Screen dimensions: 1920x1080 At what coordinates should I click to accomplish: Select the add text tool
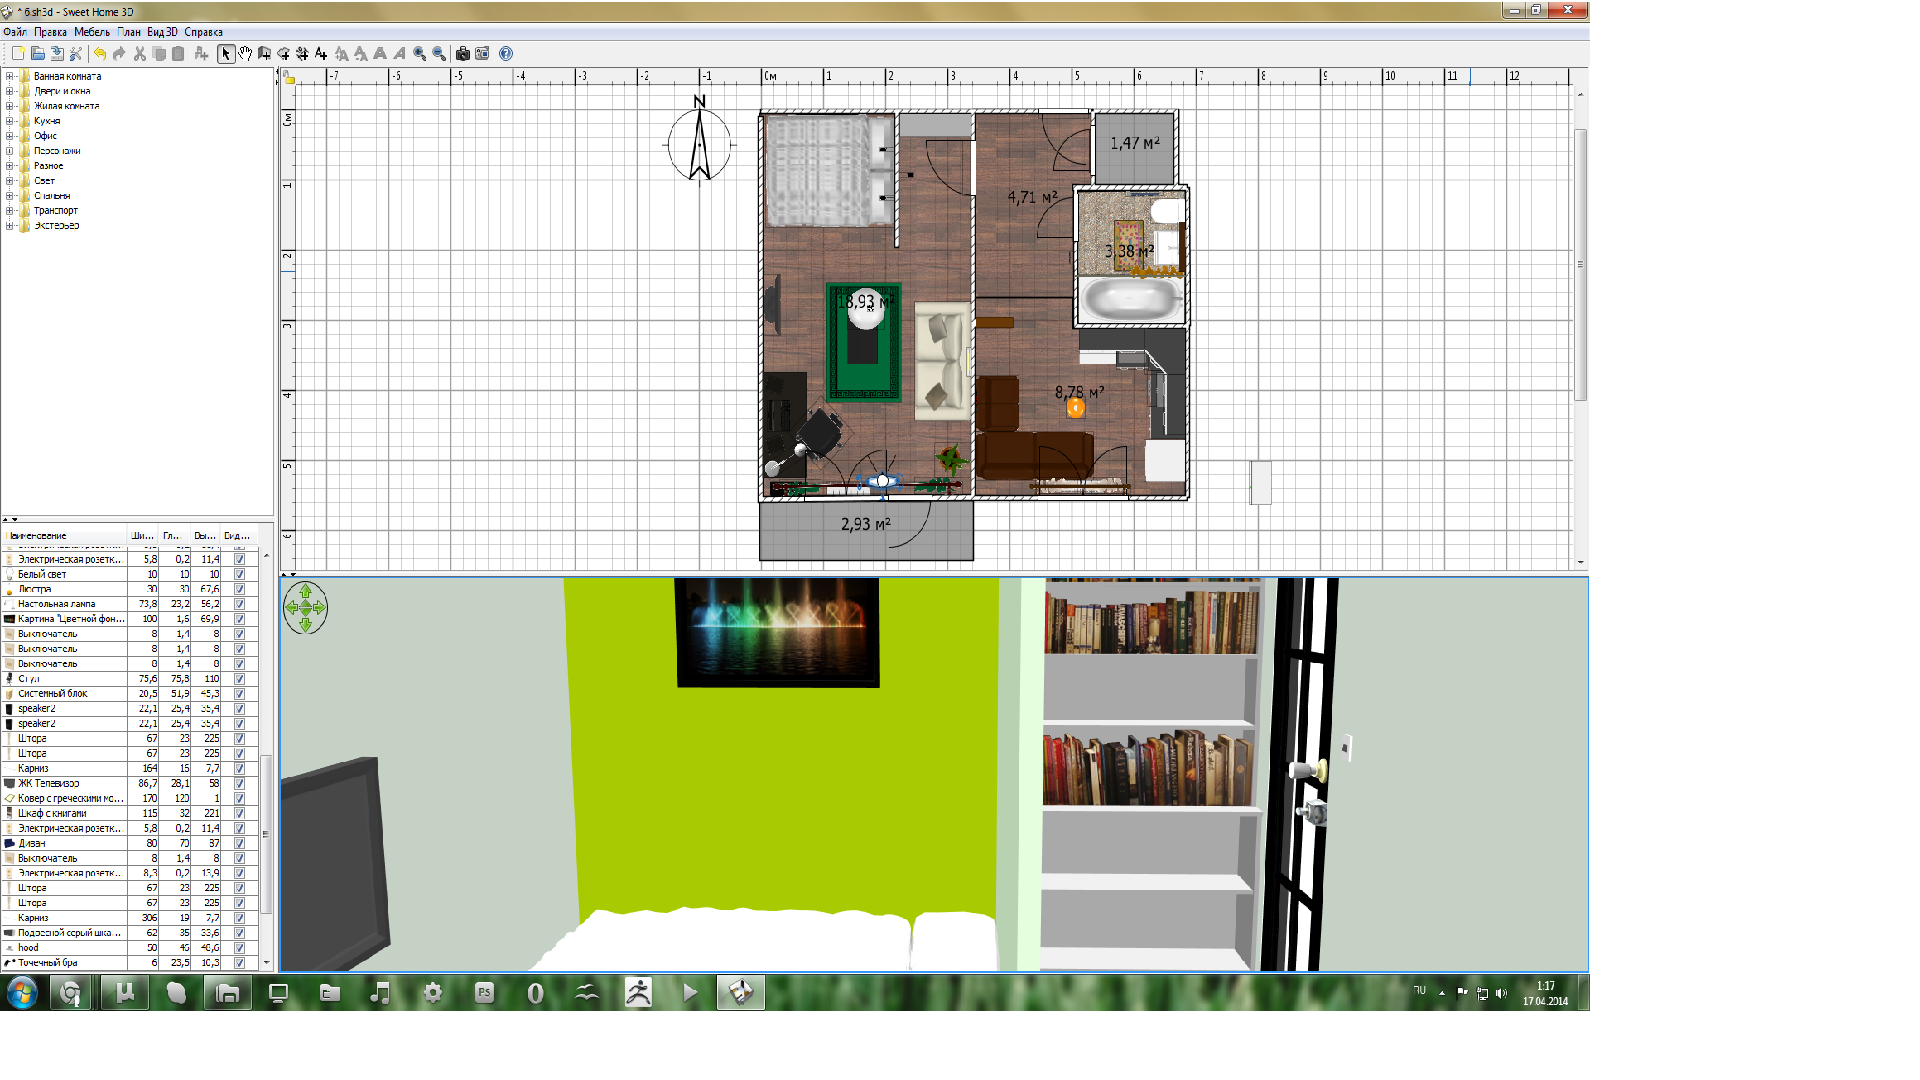pos(321,54)
